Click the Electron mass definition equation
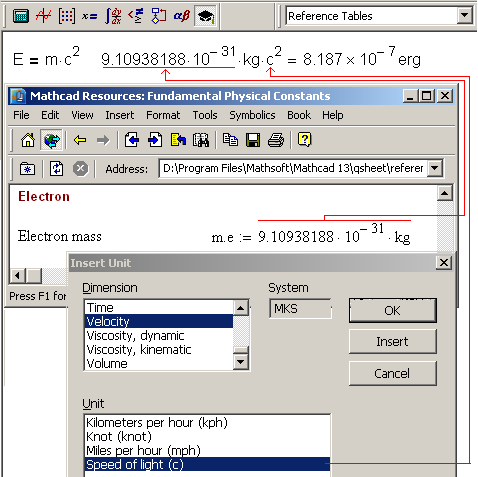Screen dimensions: 478x477 point(311,236)
